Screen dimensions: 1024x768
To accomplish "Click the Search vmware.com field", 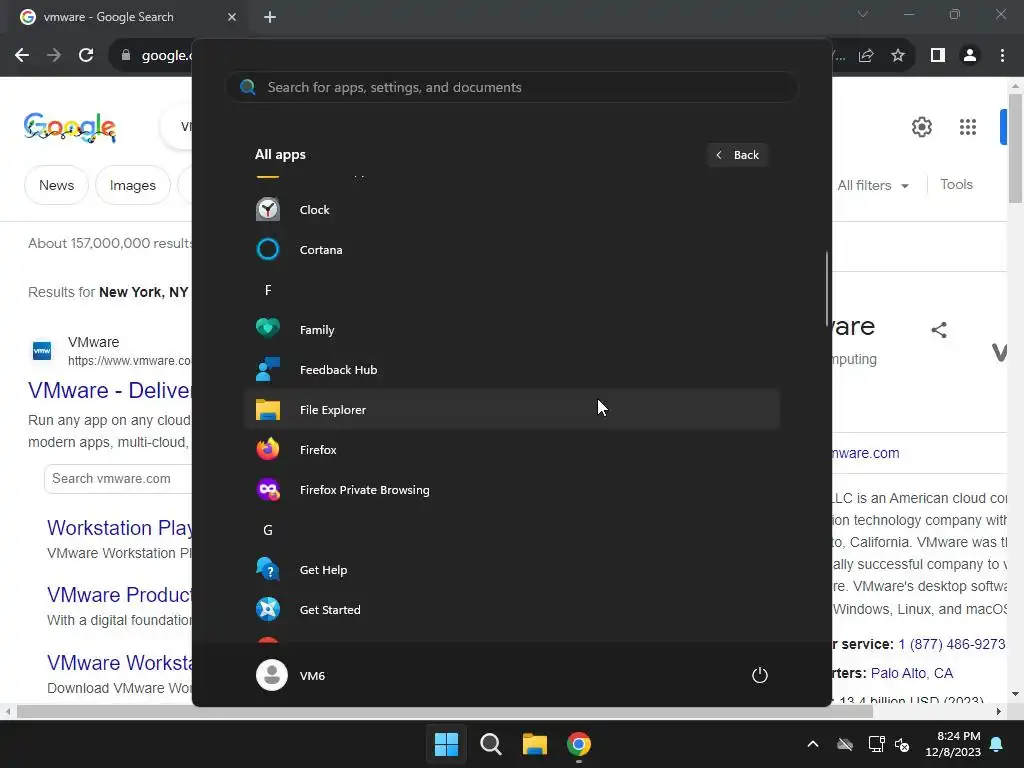I will 118,479.
